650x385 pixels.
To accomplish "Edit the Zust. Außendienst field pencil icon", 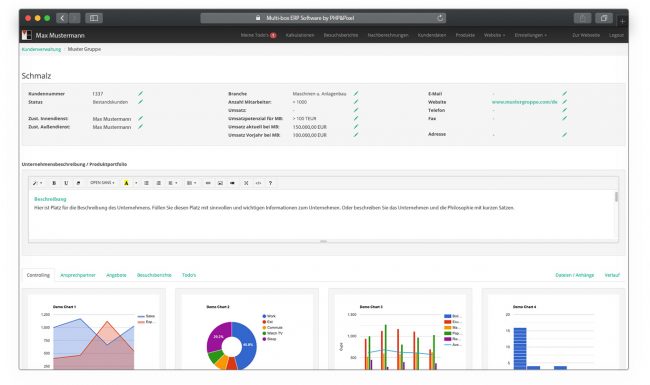I will point(141,127).
